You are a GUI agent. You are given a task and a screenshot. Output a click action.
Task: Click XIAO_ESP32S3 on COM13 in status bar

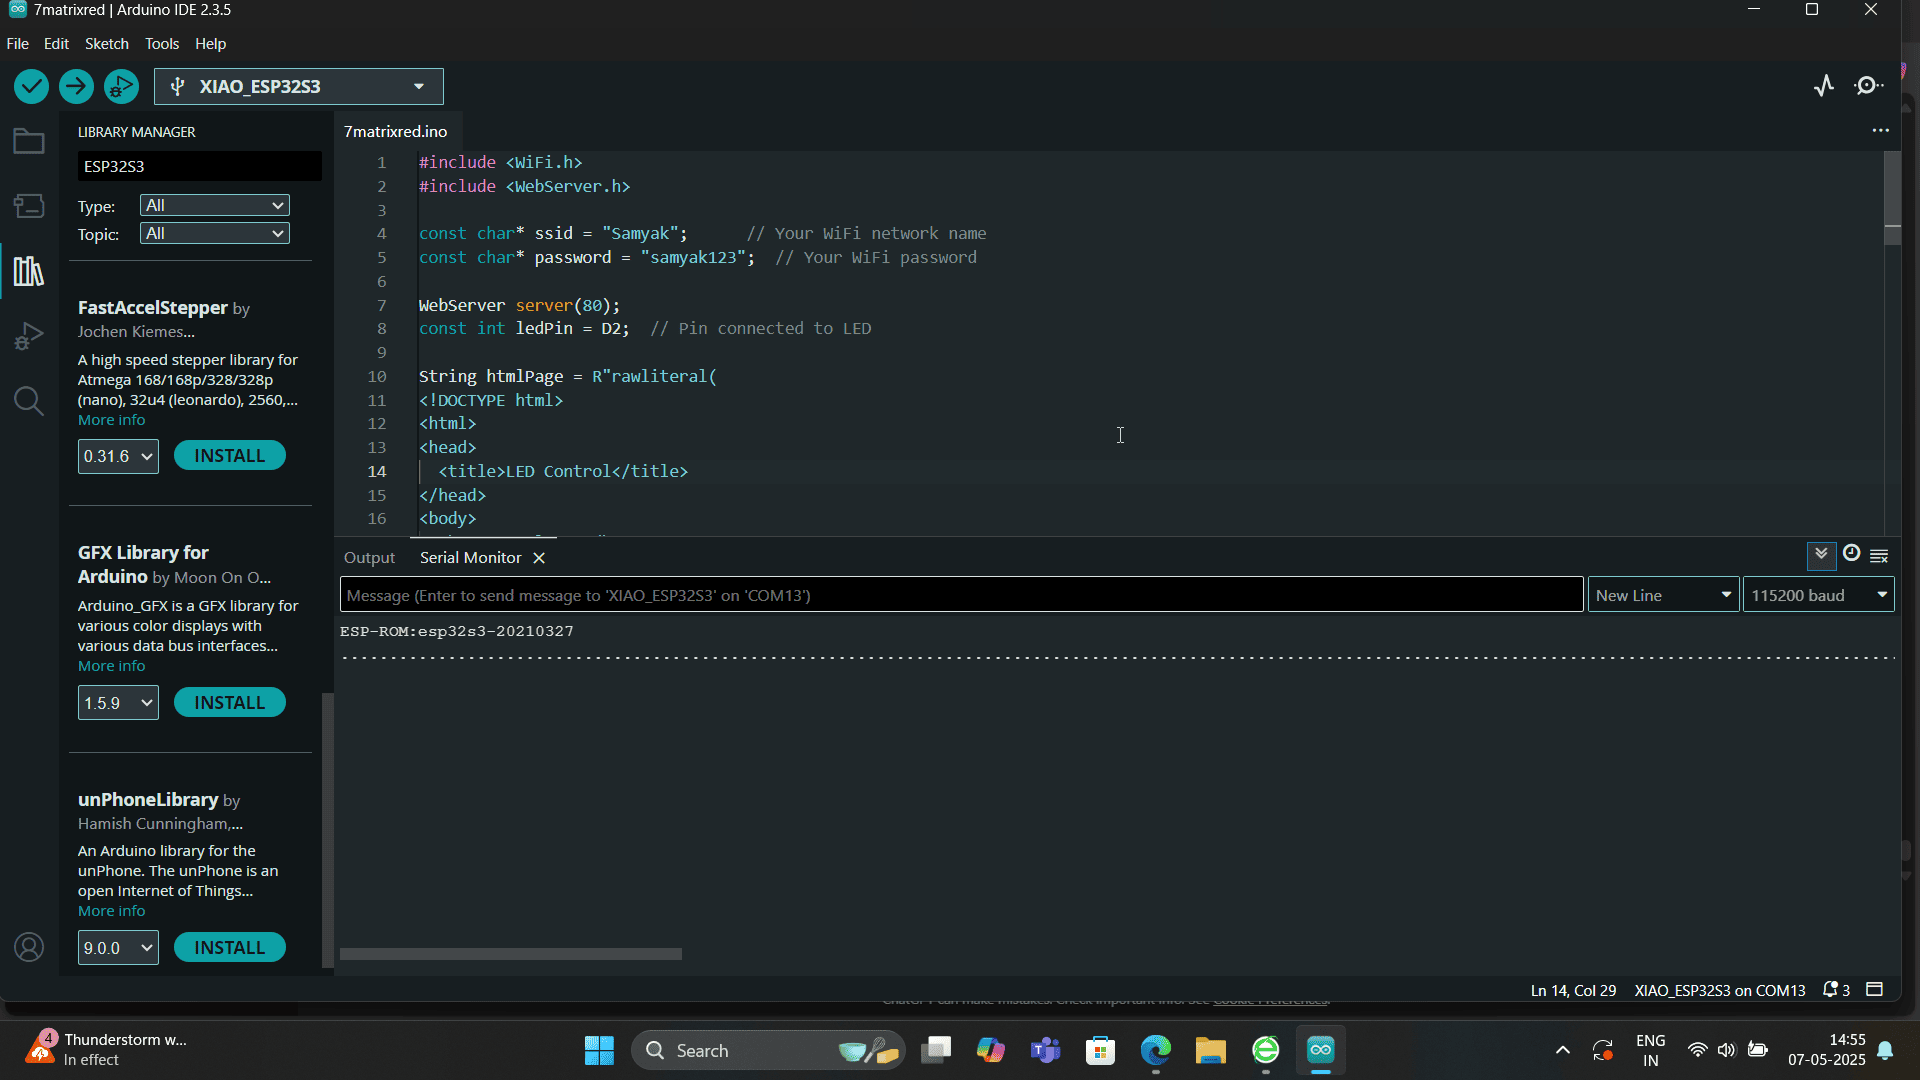[x=1719, y=990]
